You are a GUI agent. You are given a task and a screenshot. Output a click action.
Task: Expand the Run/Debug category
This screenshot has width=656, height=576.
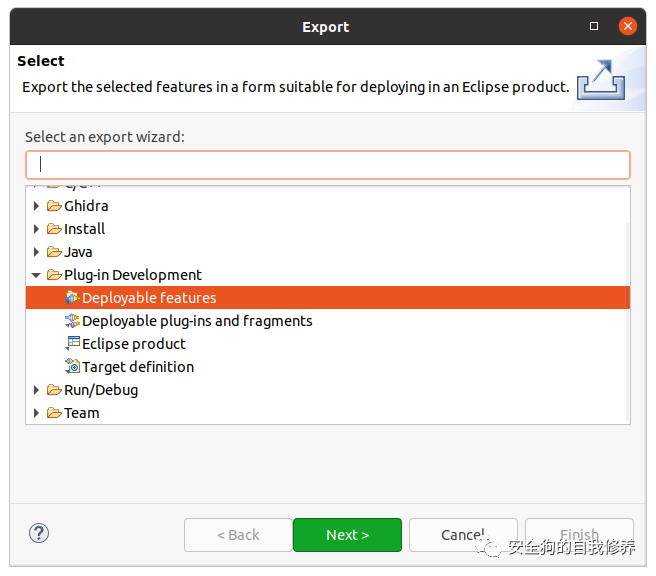[x=36, y=390]
